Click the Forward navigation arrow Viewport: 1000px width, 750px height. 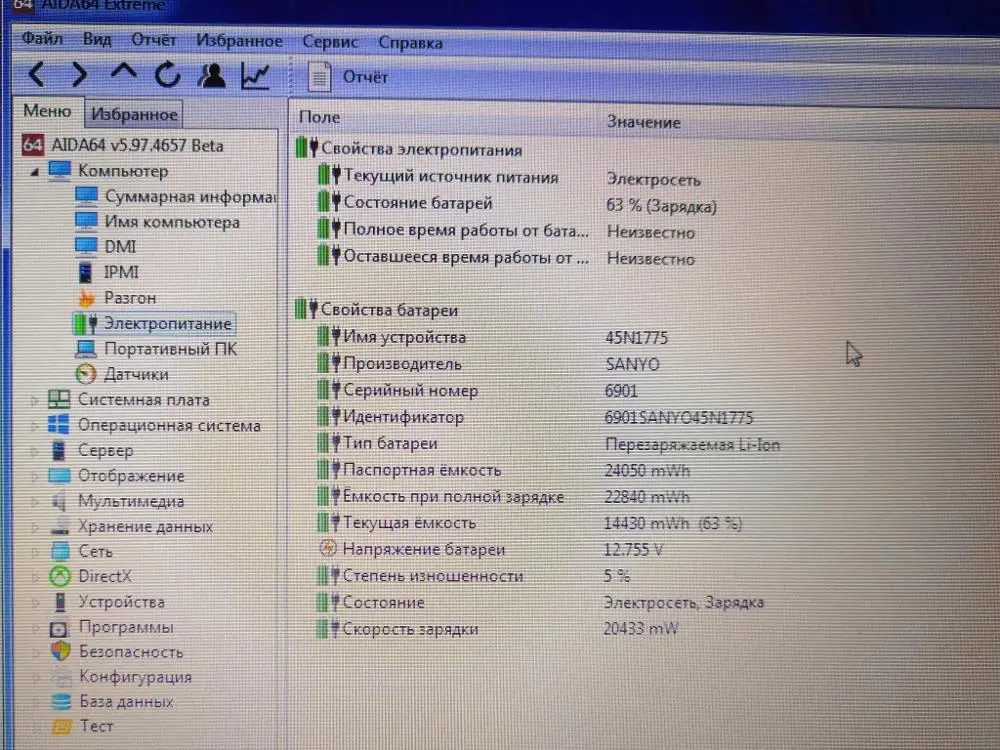click(79, 75)
